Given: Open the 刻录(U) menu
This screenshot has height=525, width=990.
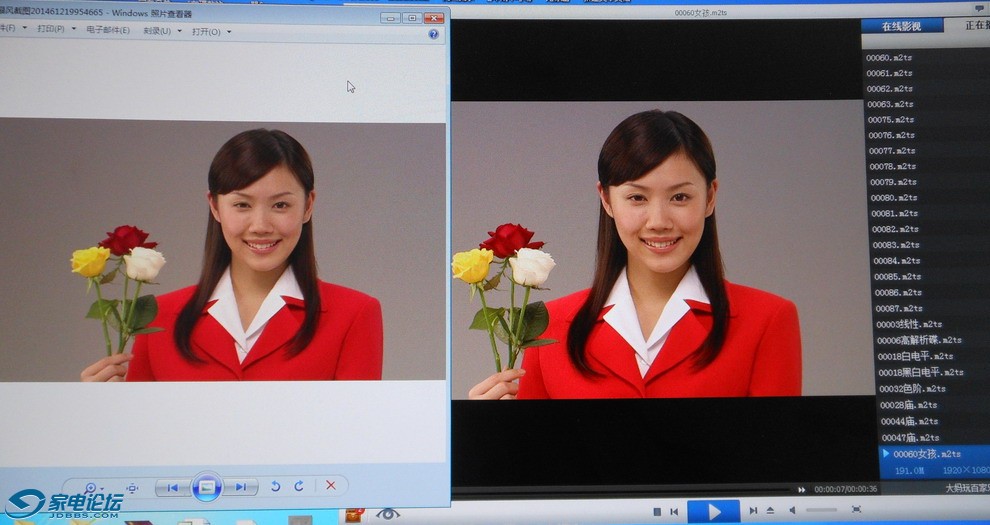Looking at the screenshot, I should coord(162,31).
